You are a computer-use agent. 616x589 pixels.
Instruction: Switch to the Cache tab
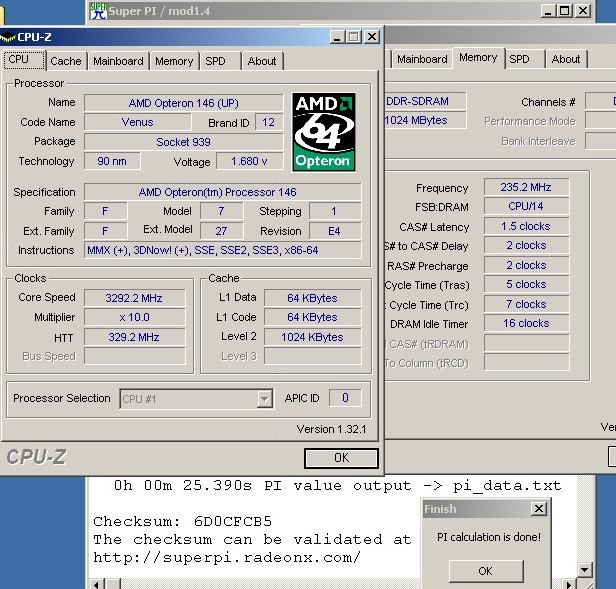[x=66, y=61]
